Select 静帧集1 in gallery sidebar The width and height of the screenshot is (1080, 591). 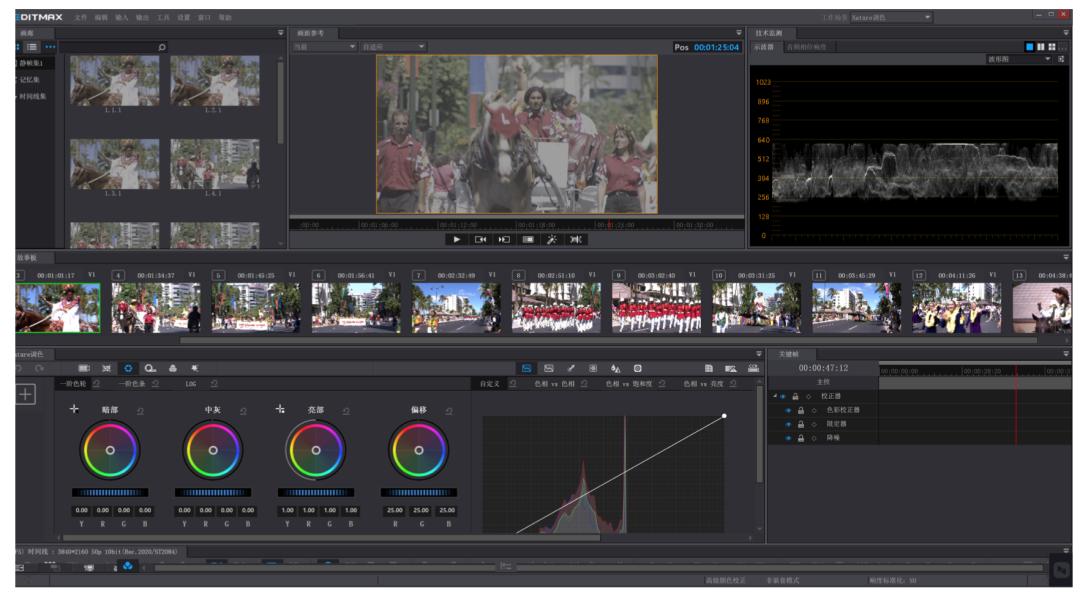coord(30,63)
